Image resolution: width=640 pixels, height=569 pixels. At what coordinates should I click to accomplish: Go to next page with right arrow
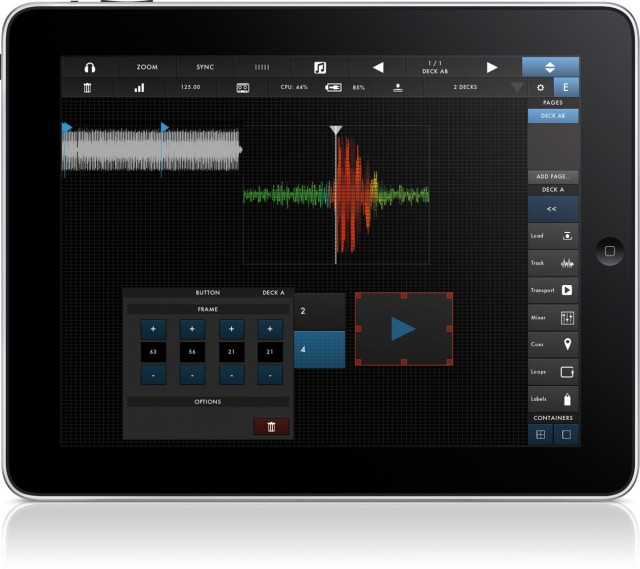point(491,67)
